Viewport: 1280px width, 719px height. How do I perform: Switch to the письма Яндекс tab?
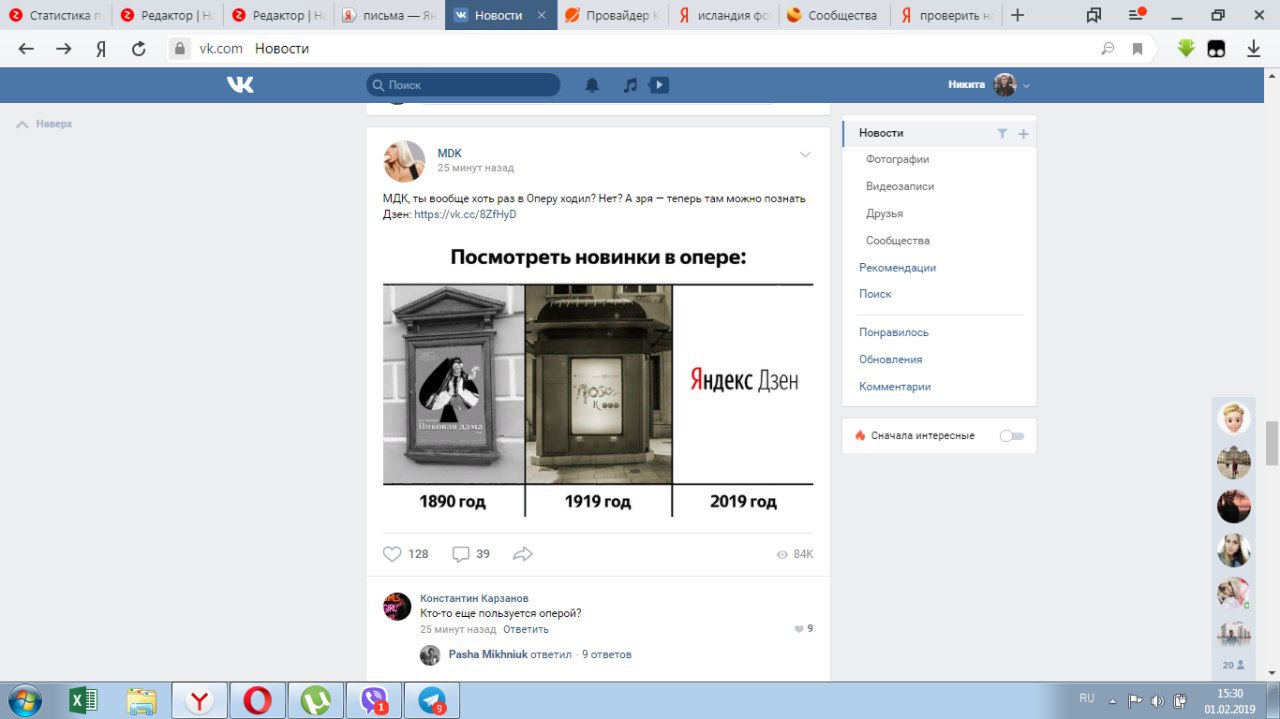389,15
